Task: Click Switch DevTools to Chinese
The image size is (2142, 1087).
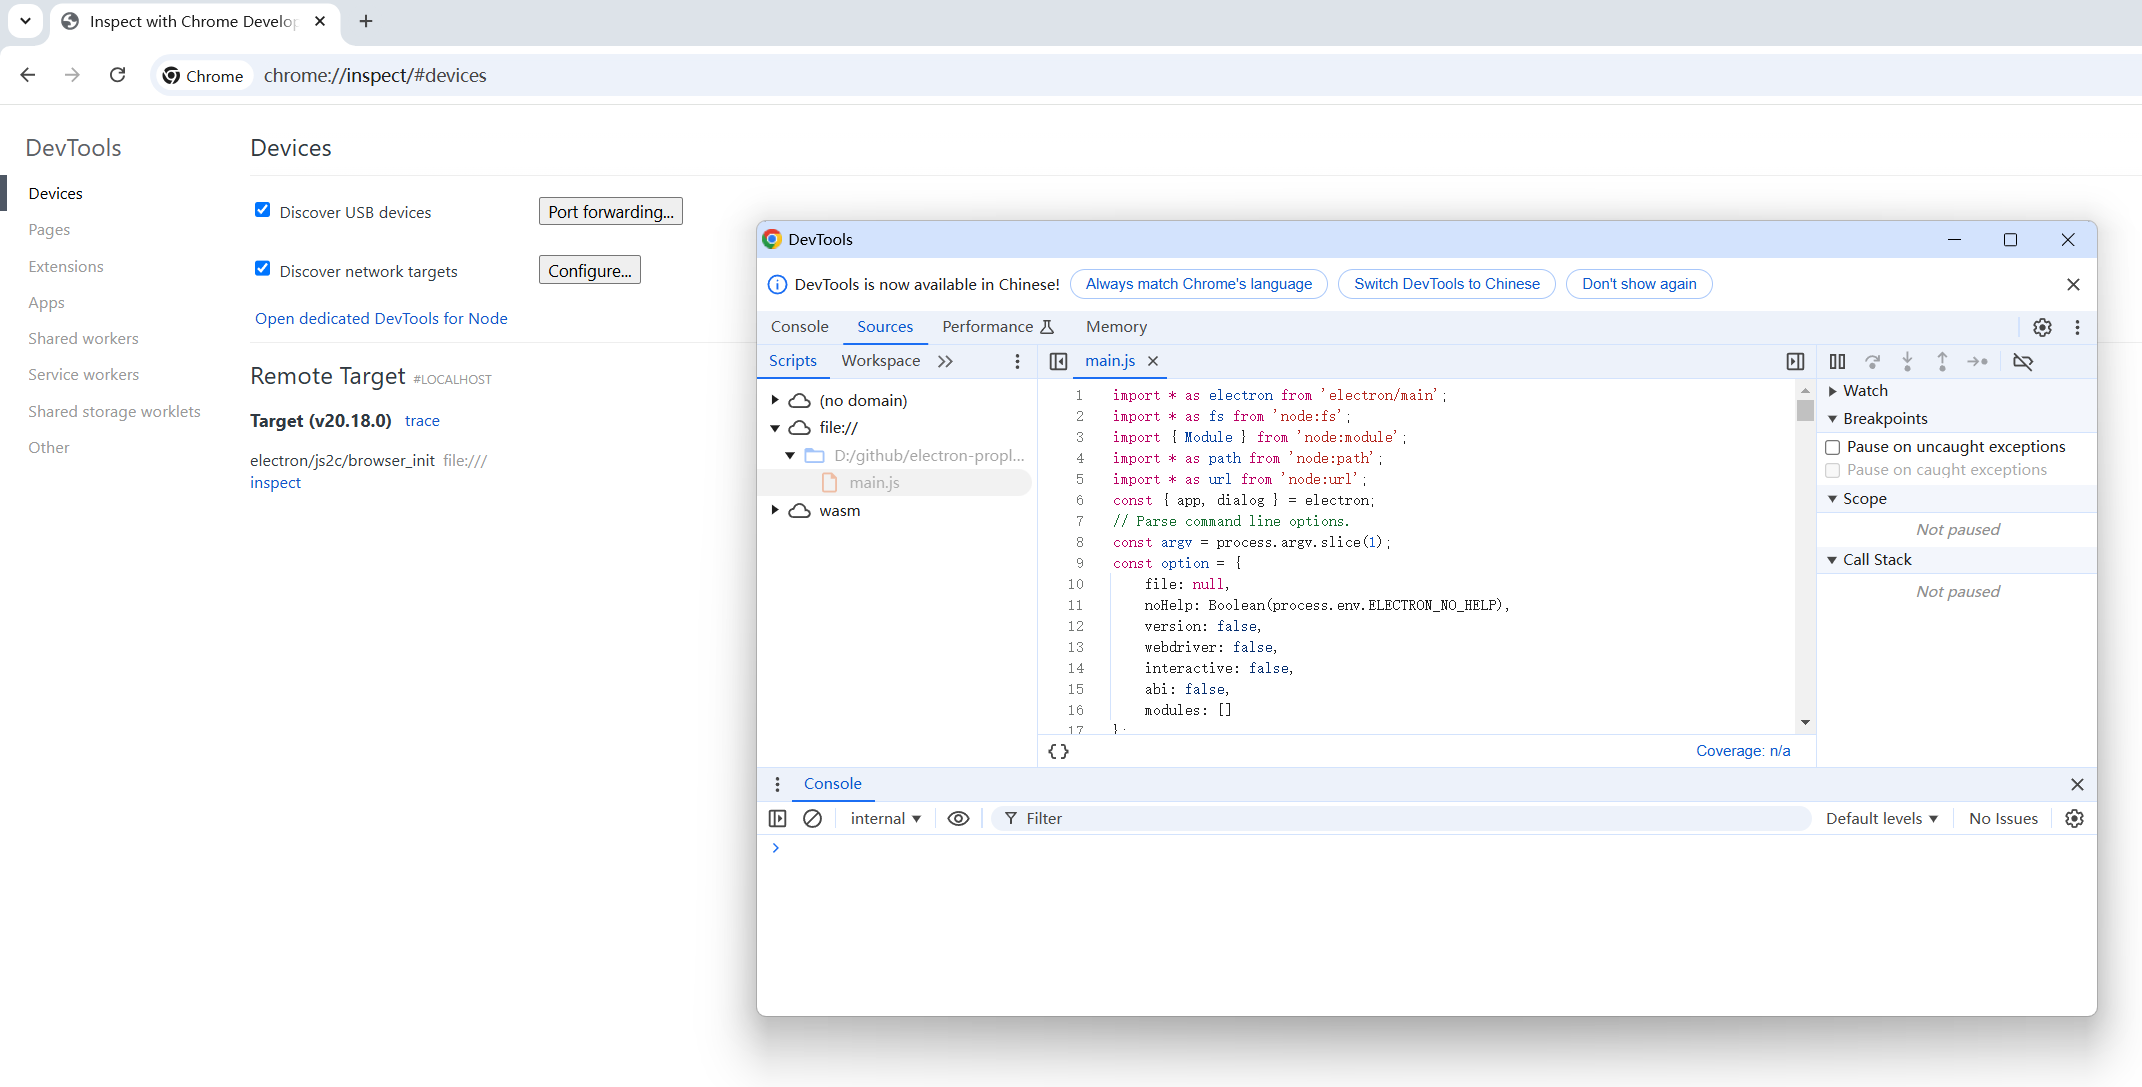Action: tap(1446, 284)
